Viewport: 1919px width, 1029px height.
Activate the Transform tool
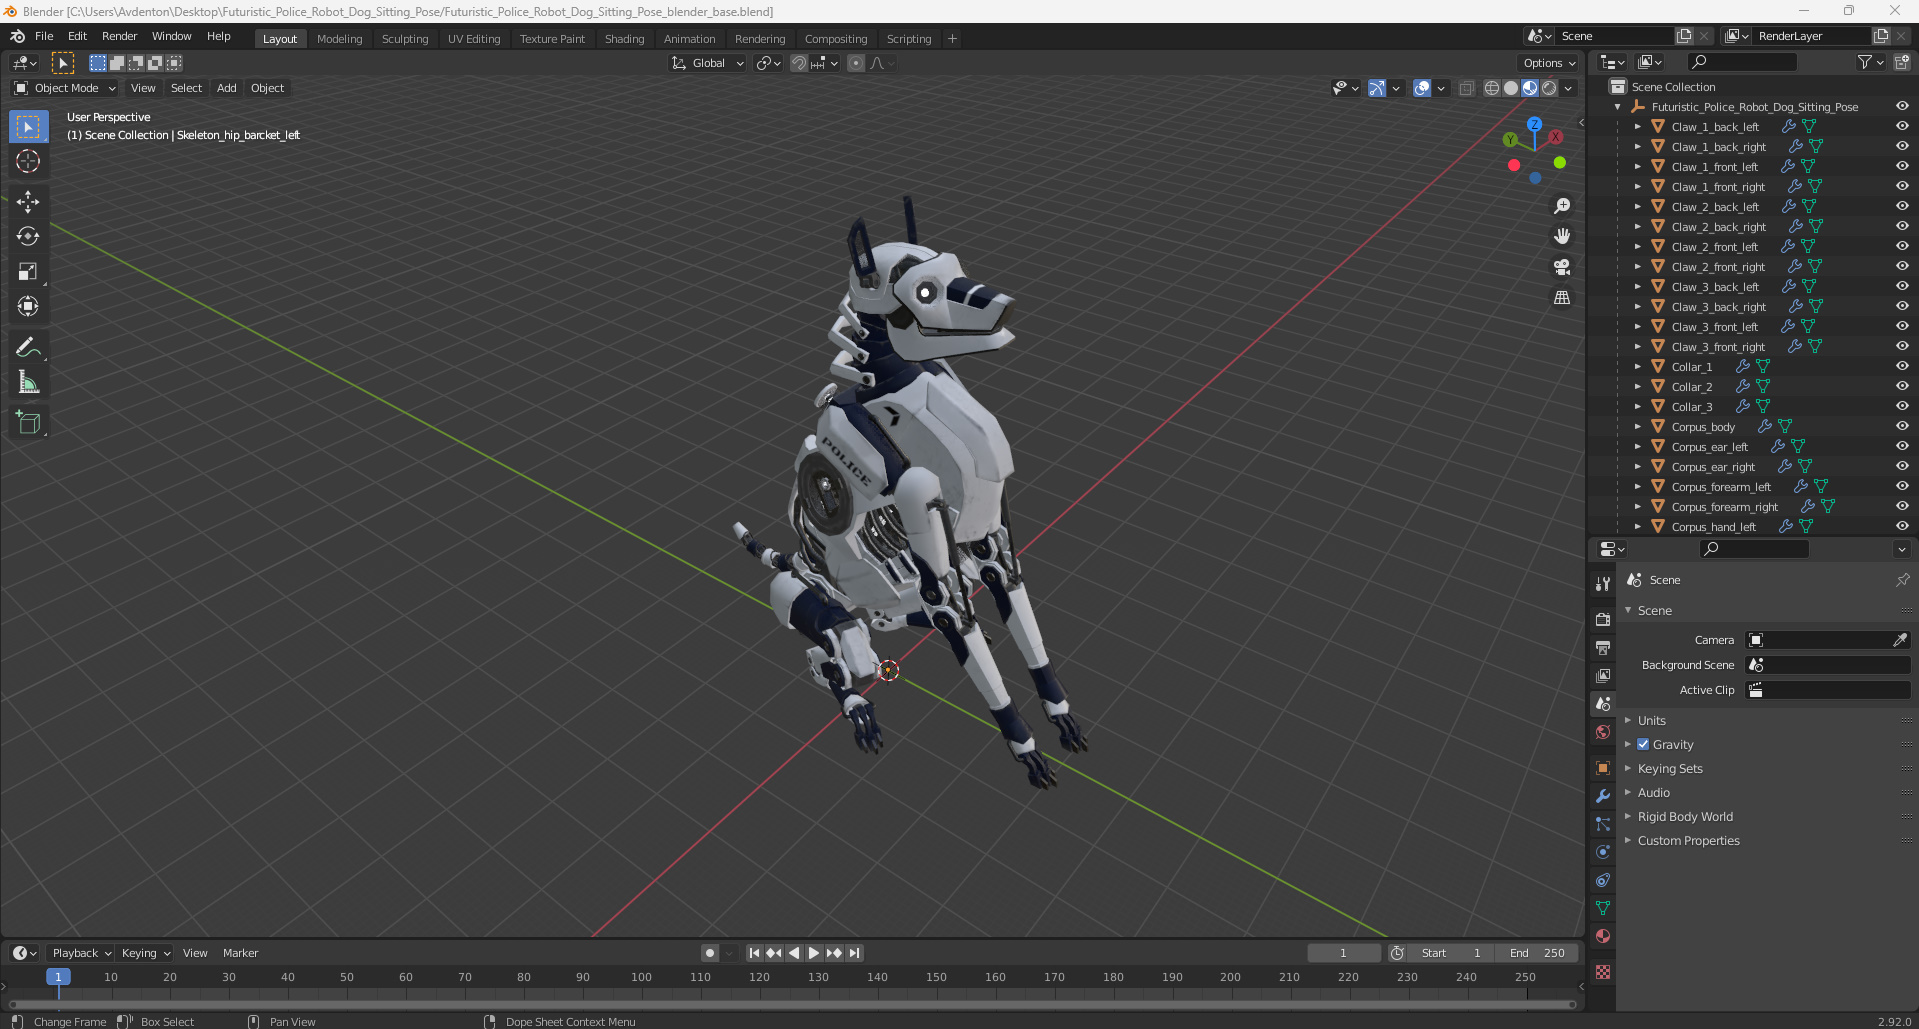pyautogui.click(x=28, y=306)
